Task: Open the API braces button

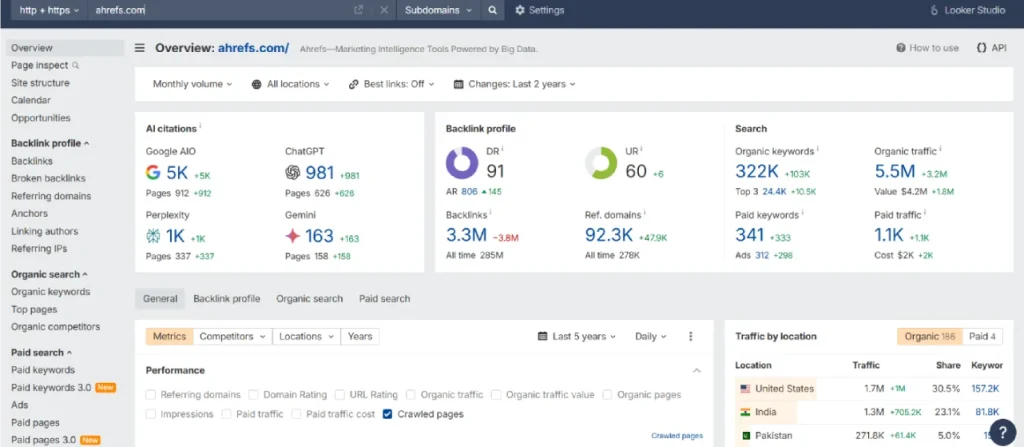Action: (x=991, y=48)
